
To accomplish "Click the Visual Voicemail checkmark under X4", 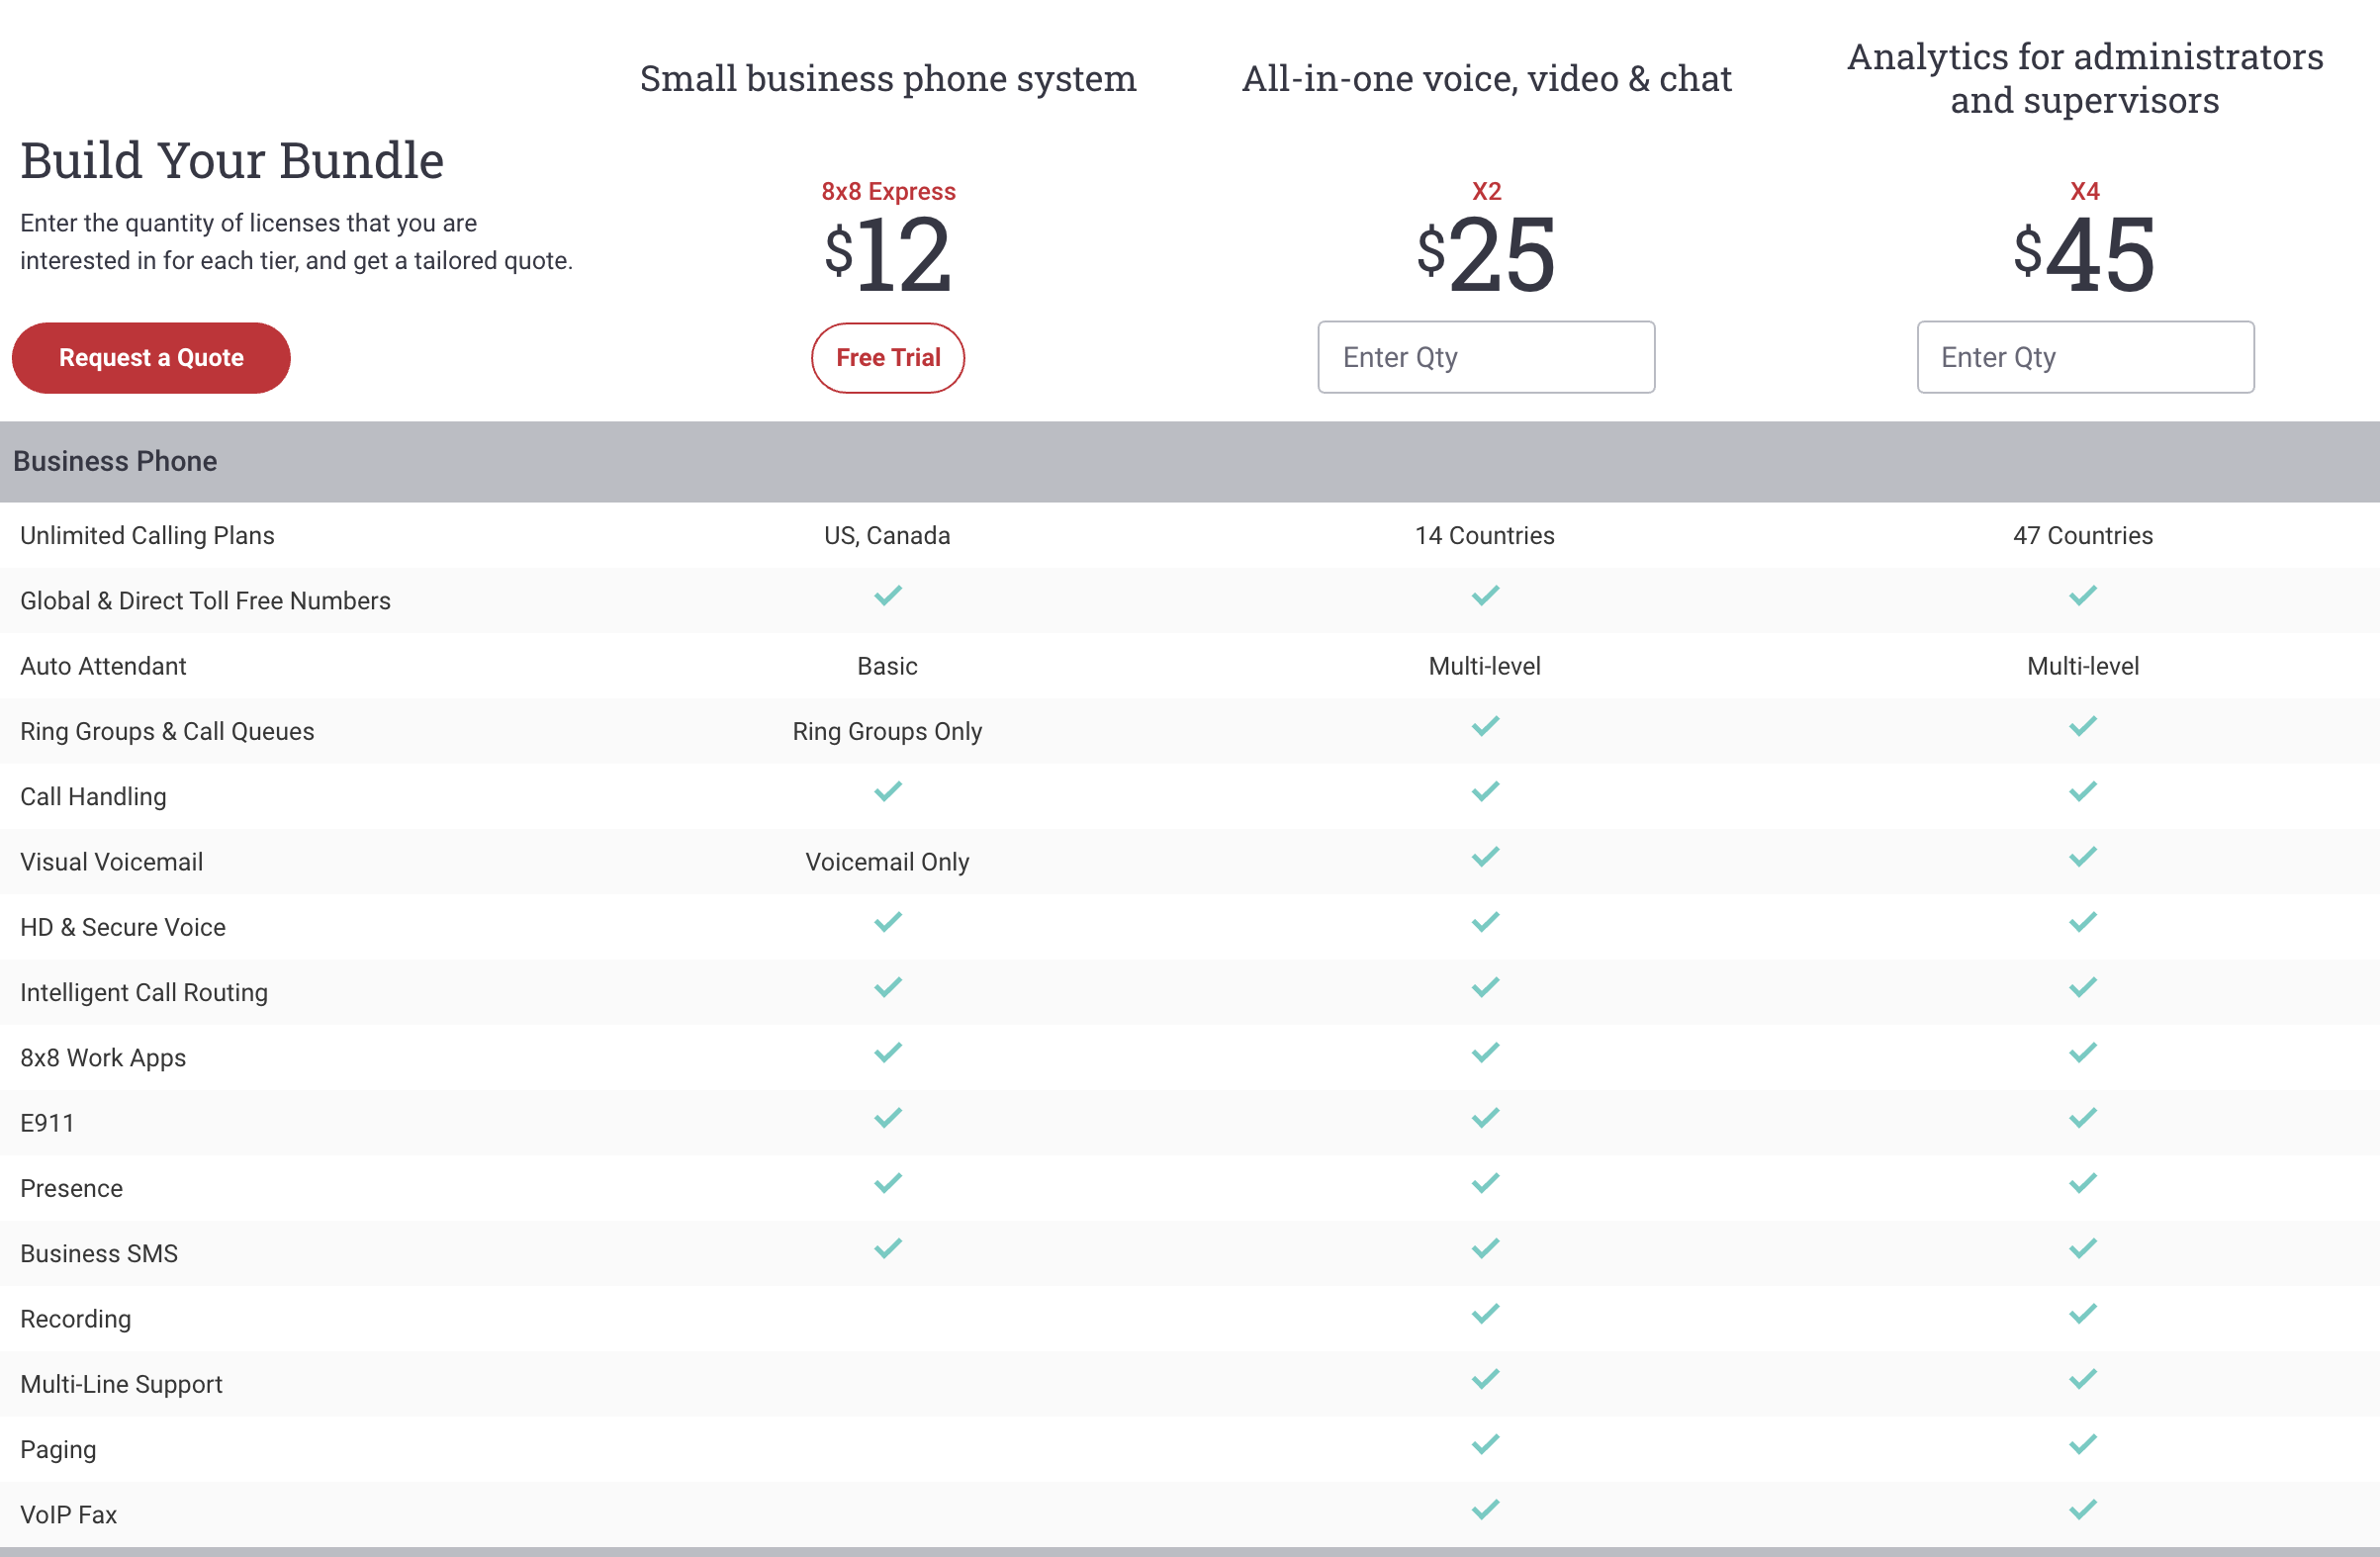I will [2083, 857].
